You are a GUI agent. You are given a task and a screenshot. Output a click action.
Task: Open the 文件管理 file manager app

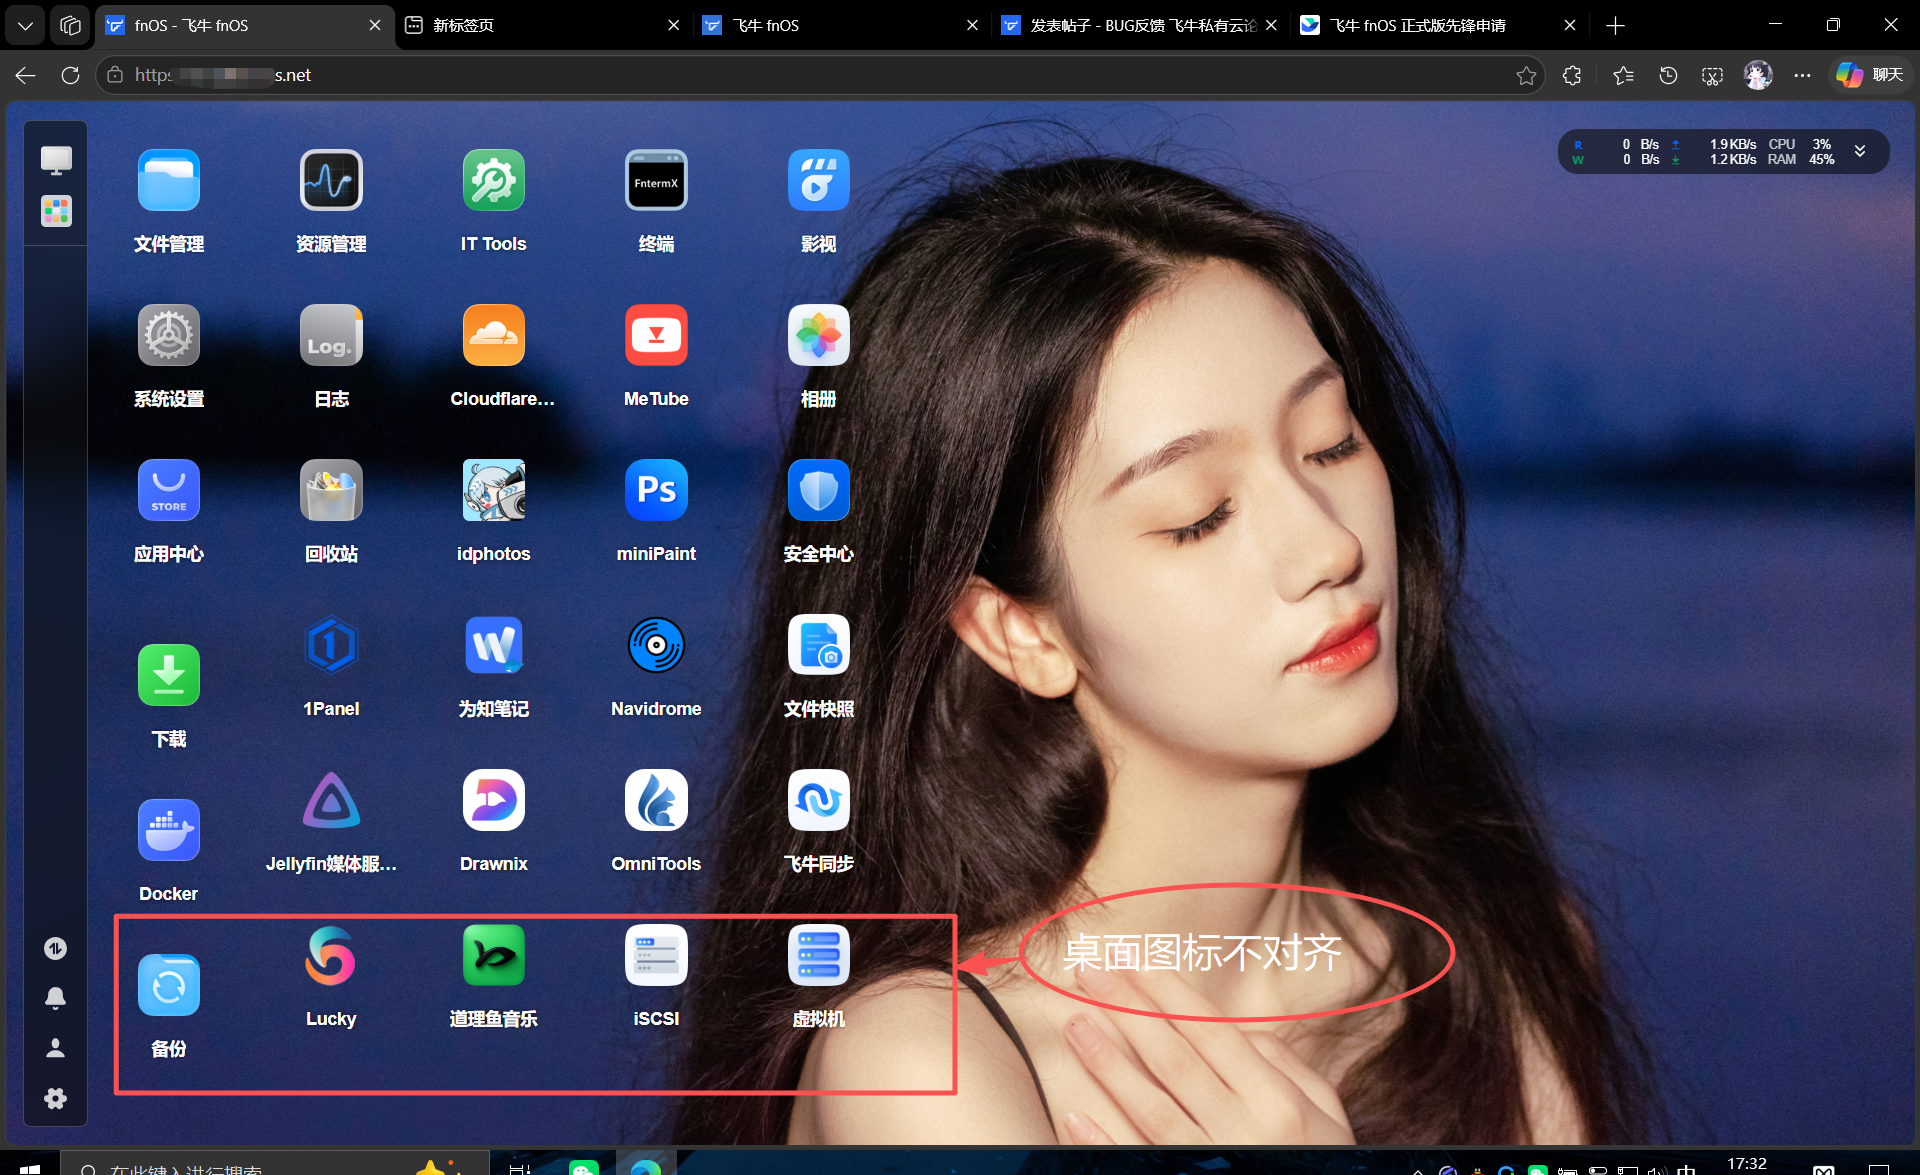168,181
